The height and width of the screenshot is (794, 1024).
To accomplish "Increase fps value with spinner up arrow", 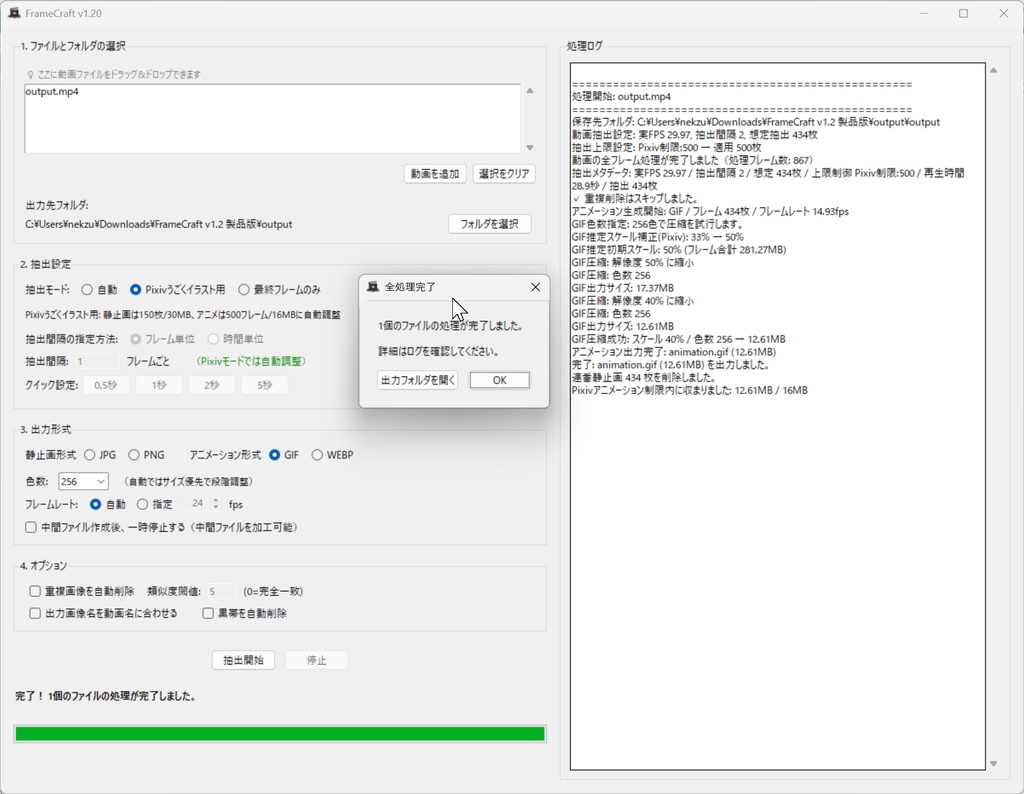I will coord(216,500).
